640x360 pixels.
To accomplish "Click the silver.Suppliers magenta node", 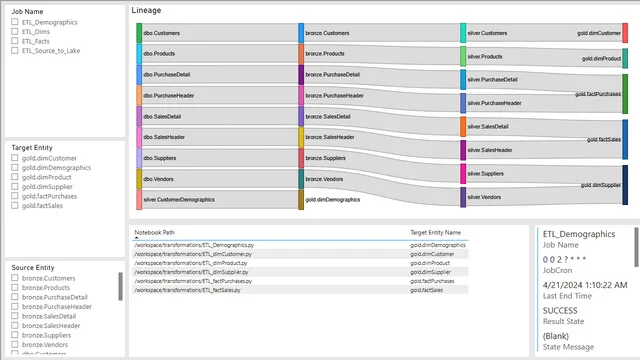I will tap(463, 173).
